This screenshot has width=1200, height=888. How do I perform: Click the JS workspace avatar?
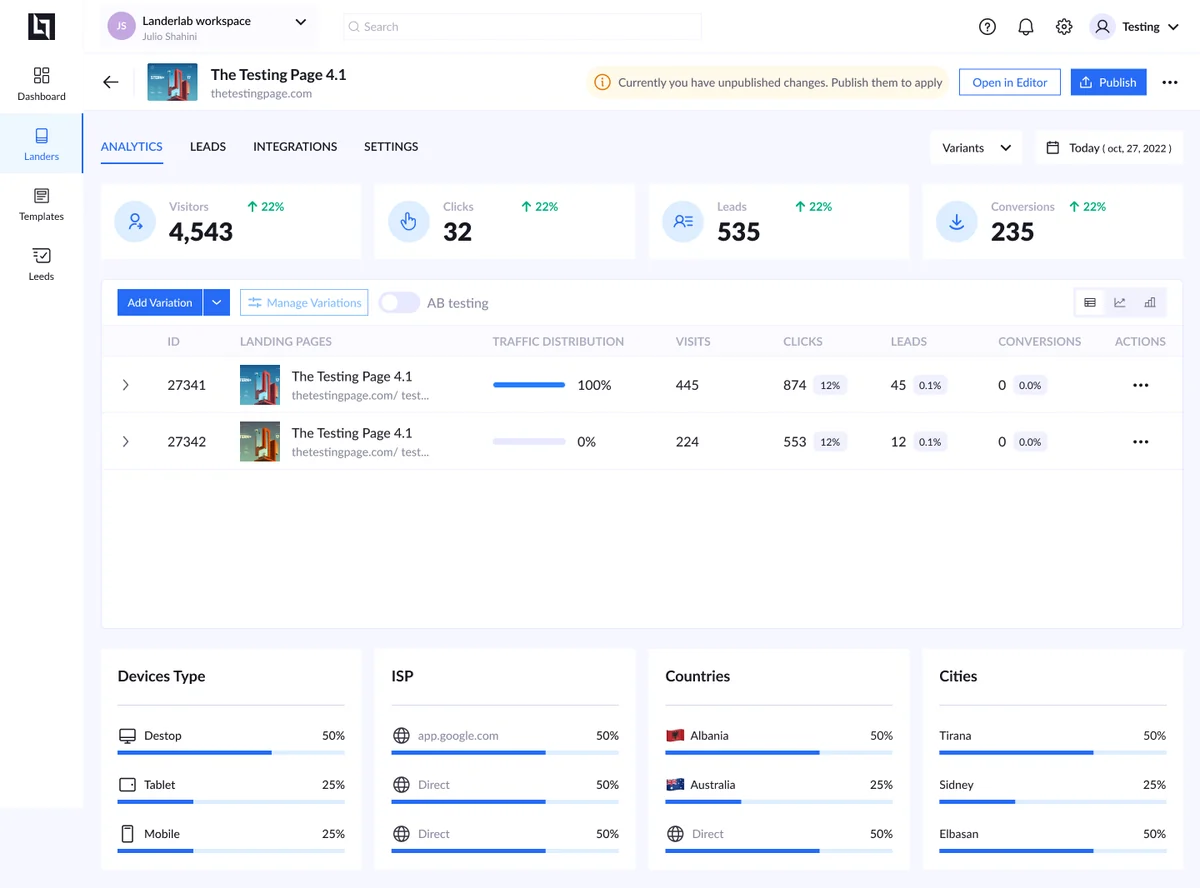pos(121,27)
